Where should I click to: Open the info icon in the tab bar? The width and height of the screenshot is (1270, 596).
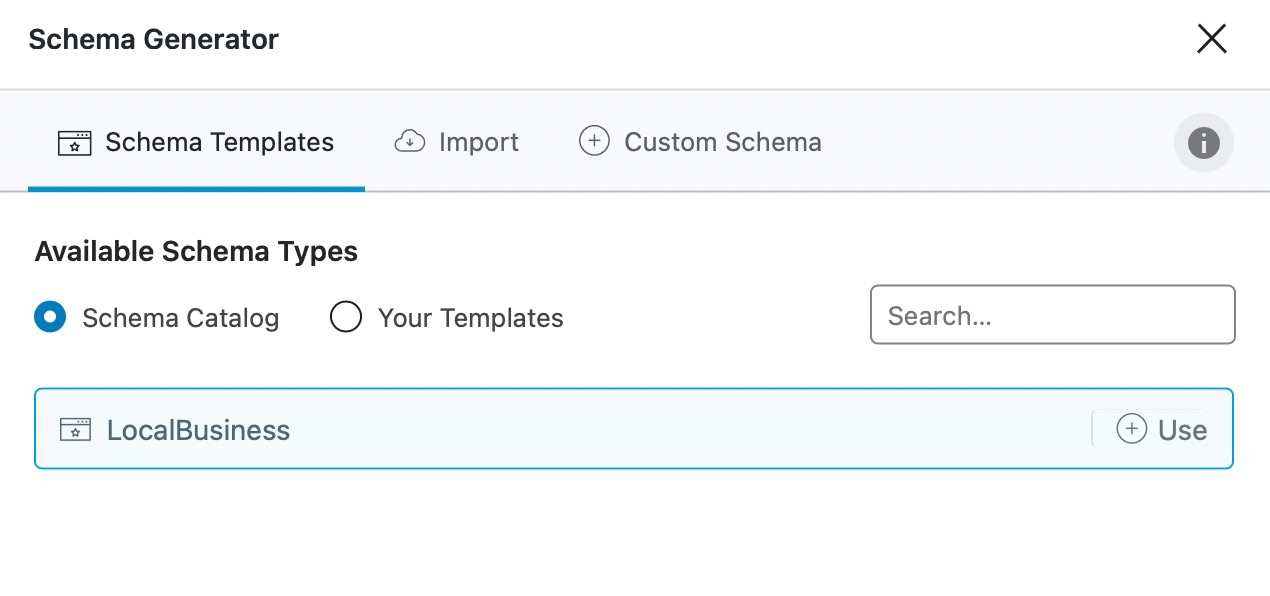pos(1203,143)
